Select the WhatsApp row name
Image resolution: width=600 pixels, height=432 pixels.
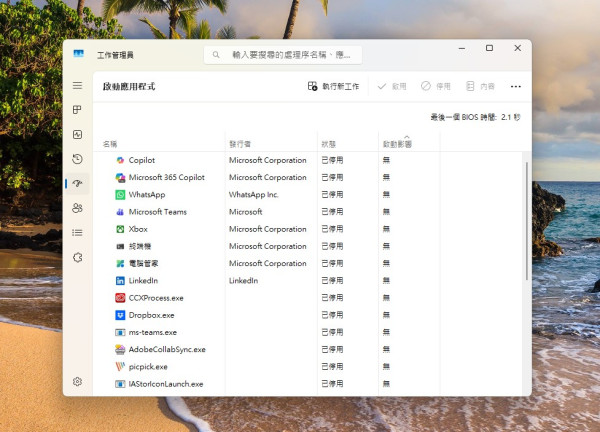[147, 194]
